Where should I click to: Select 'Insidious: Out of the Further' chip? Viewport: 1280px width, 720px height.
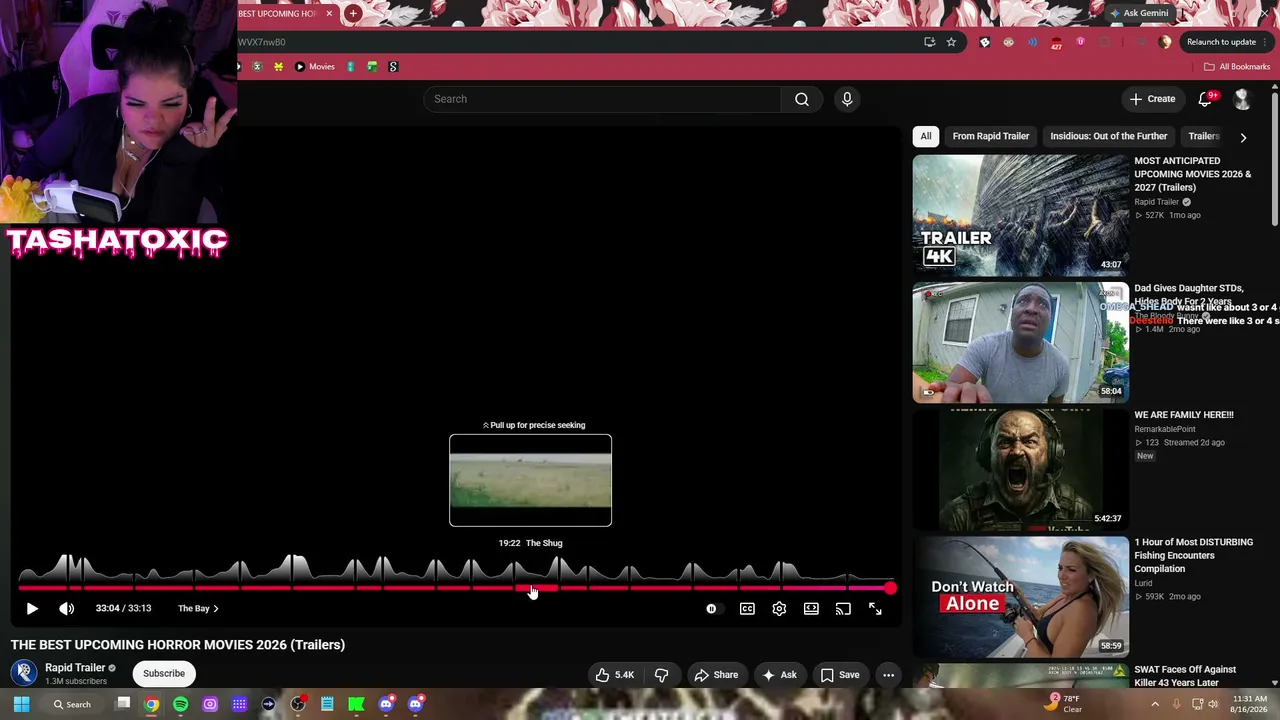click(1108, 136)
